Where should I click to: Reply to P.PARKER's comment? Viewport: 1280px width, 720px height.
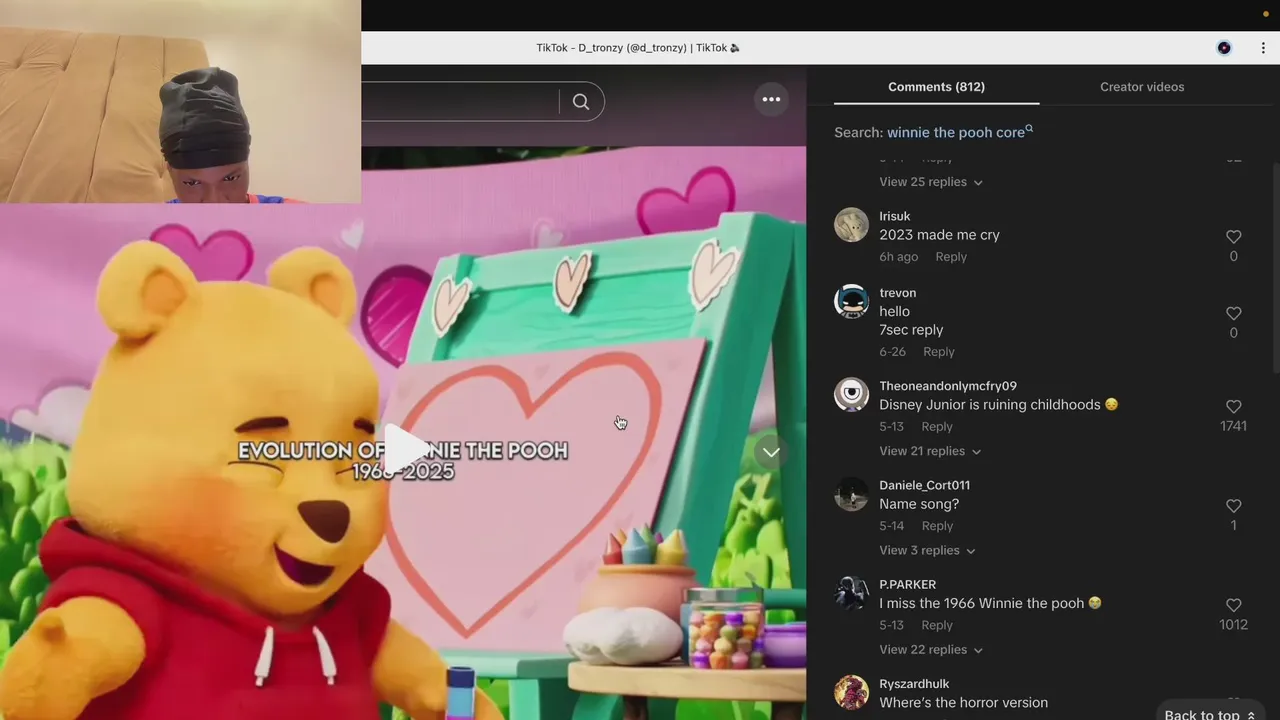point(937,625)
